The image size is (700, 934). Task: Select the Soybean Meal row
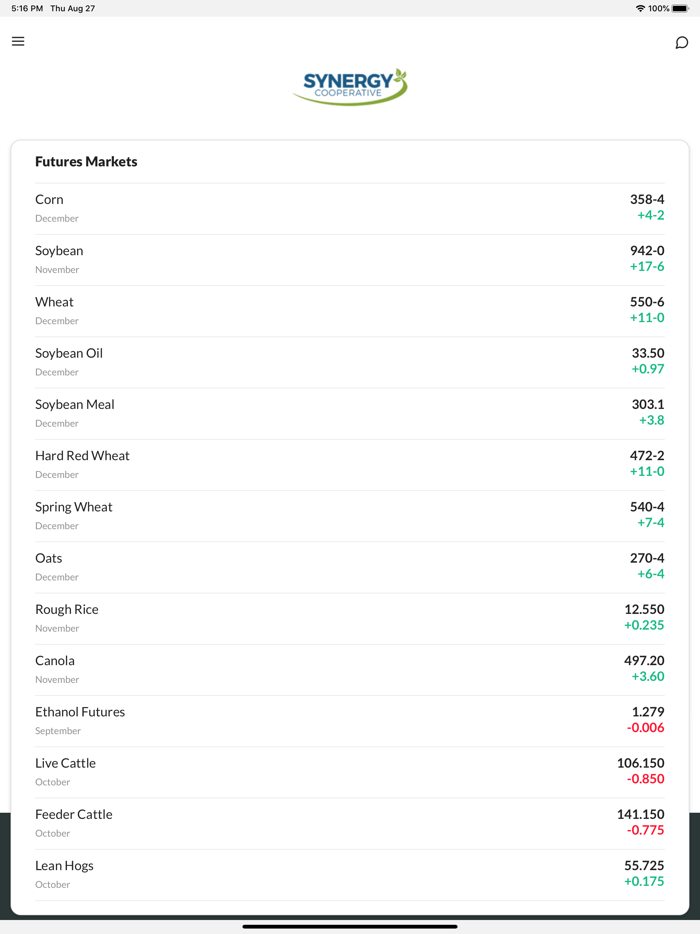pos(349,413)
